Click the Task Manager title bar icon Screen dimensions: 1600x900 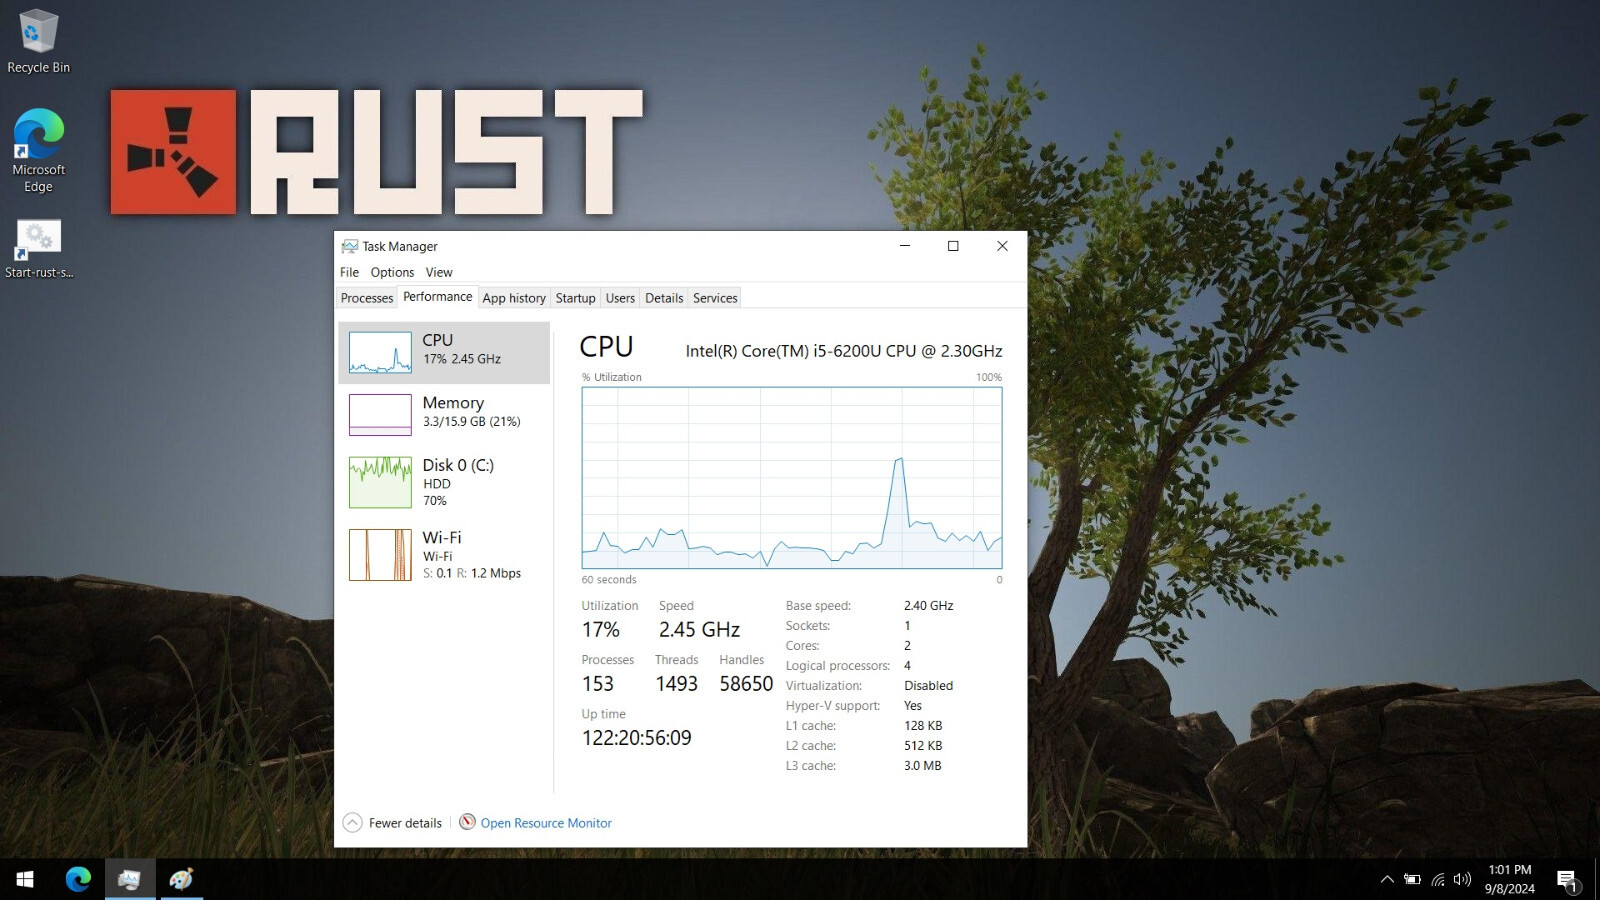pos(349,246)
